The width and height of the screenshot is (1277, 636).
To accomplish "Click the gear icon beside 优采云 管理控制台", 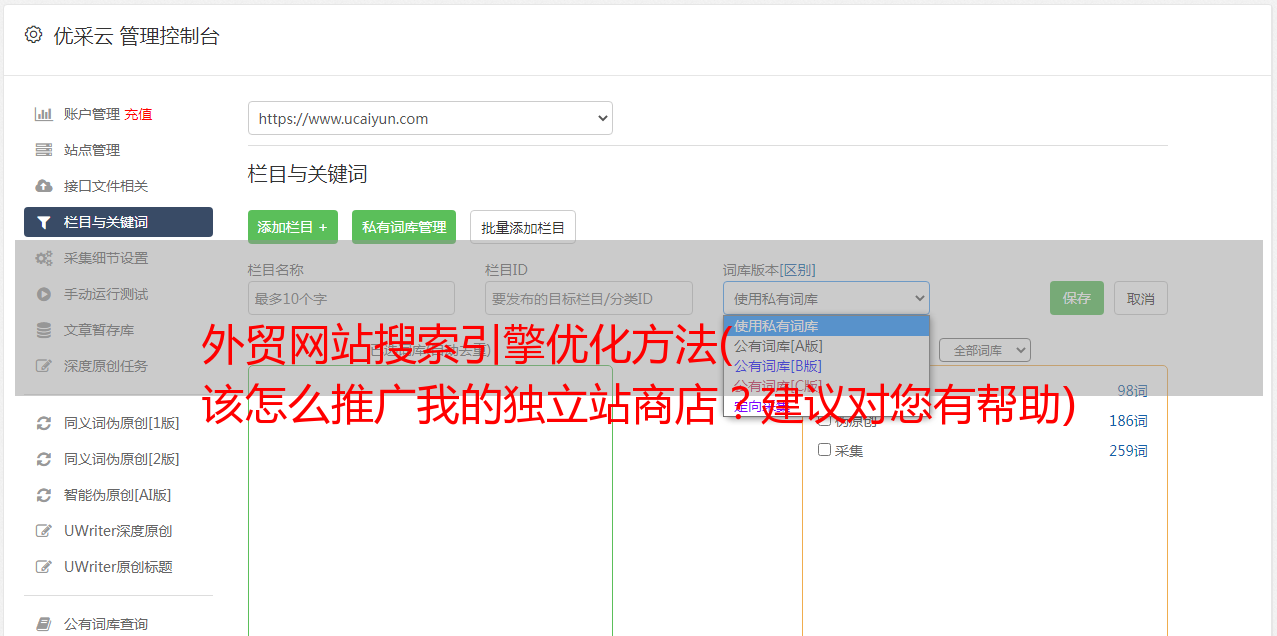I will pyautogui.click(x=33, y=35).
